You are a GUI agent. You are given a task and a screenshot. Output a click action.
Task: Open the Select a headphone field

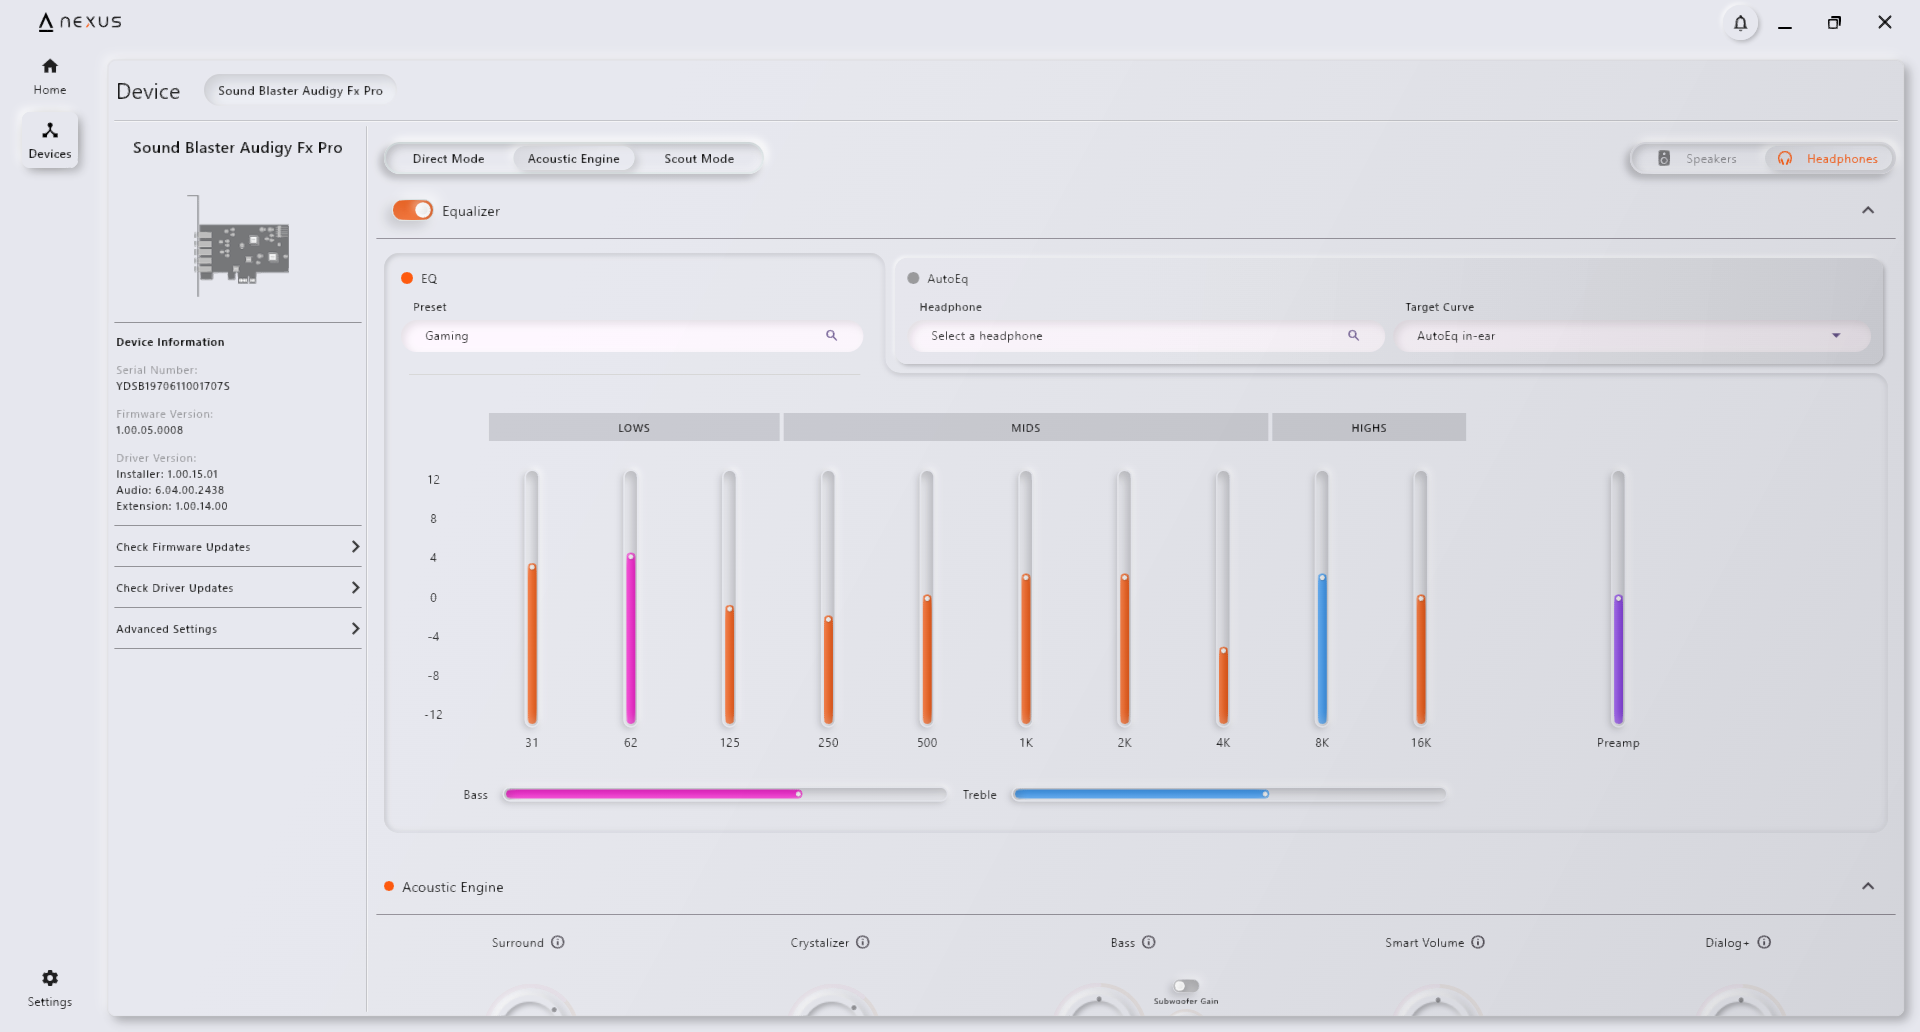1148,336
